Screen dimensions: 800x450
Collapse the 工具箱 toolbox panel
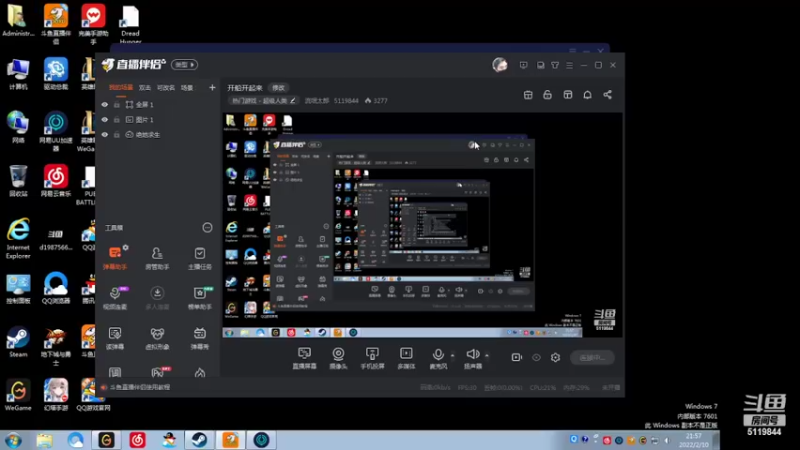pos(207,228)
